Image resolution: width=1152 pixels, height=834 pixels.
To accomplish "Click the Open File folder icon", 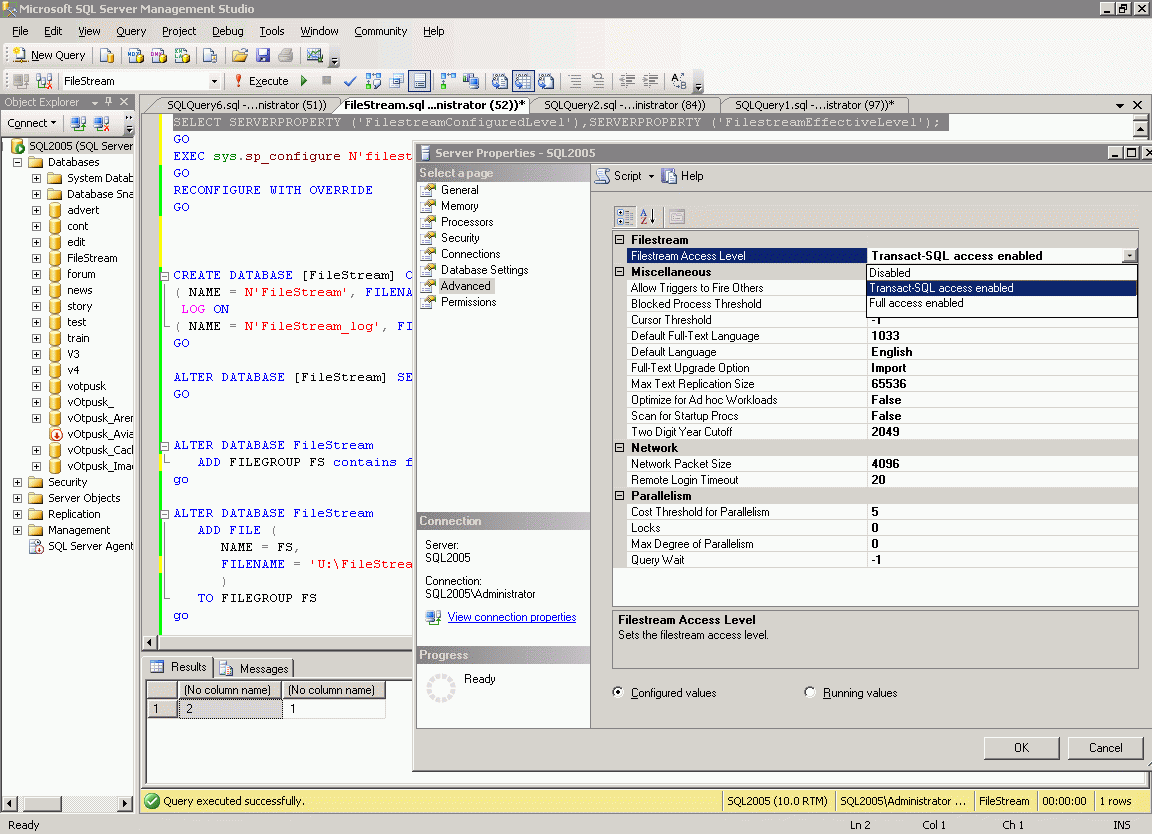I will (239, 56).
